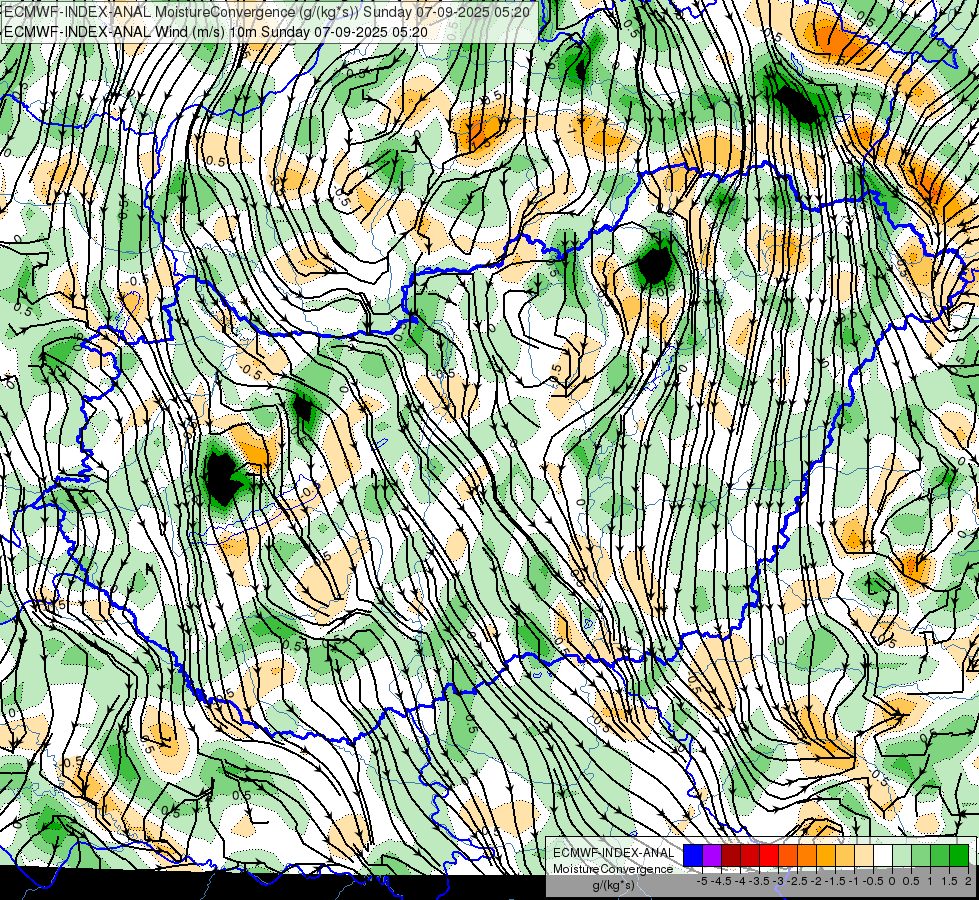The image size is (979, 900).
Task: Choose the darkest green legend swatch
Action: pos(959,855)
